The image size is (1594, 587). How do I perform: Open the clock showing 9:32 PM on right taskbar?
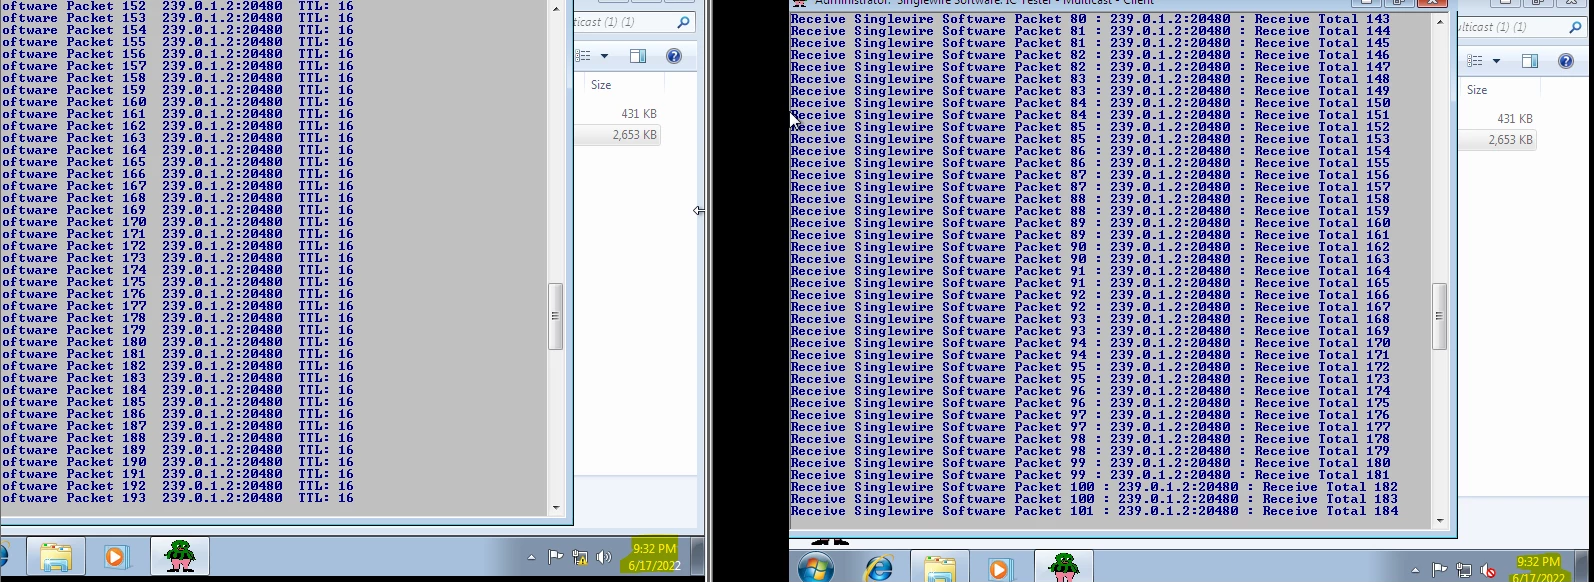1538,569
